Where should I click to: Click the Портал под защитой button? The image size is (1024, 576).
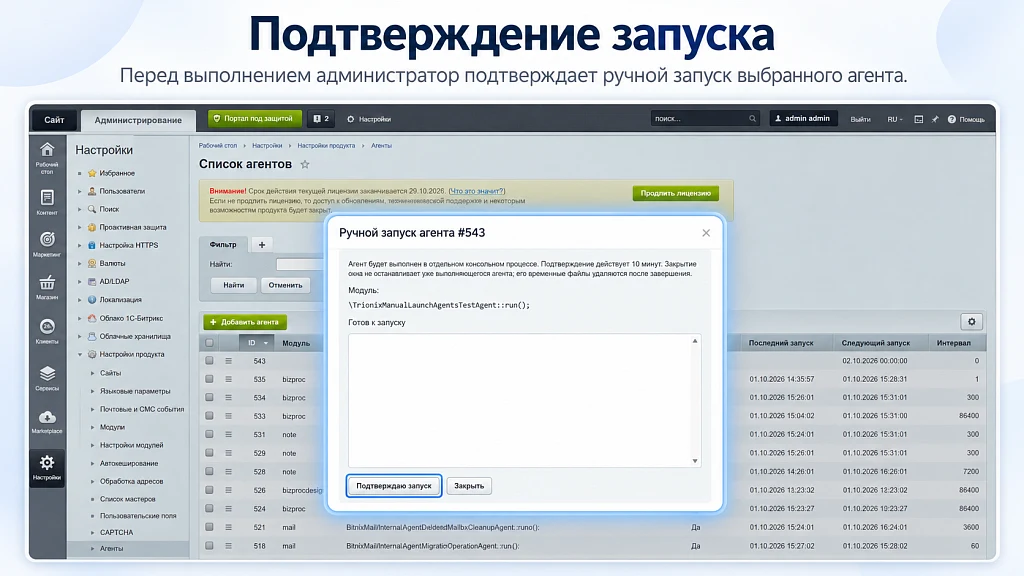coord(254,119)
